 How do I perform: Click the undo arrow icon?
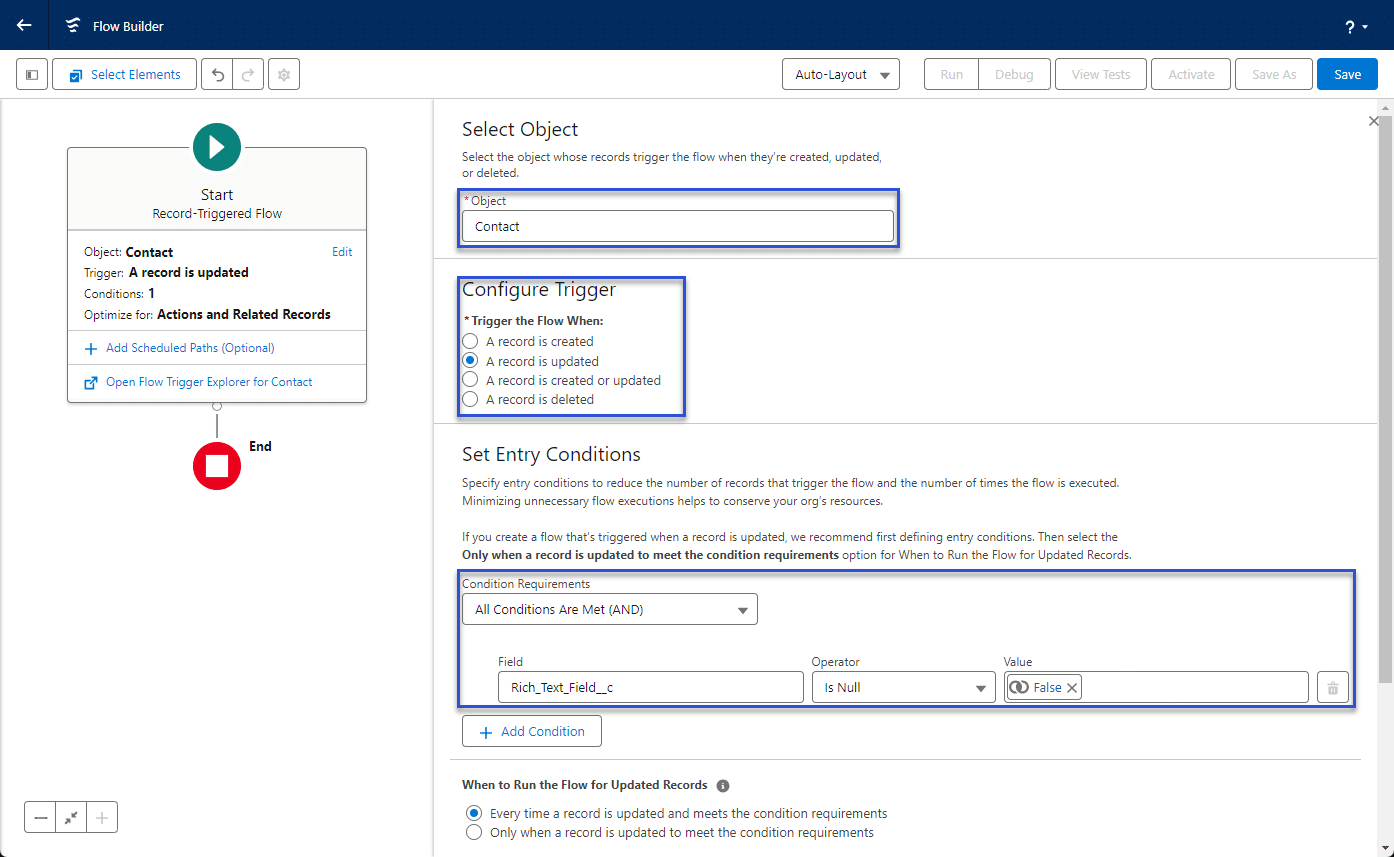pos(217,75)
